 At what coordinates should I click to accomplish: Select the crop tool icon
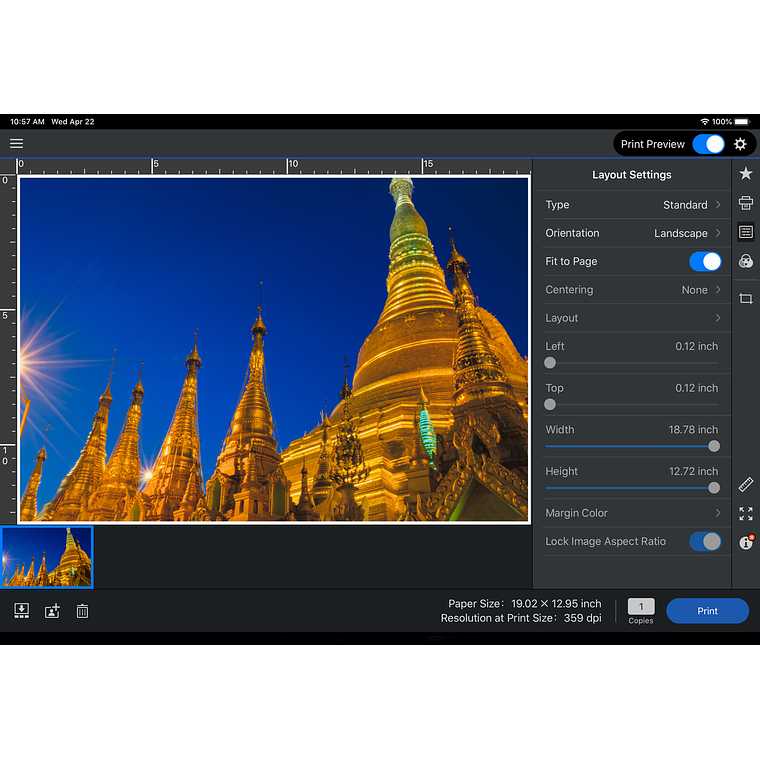click(745, 299)
